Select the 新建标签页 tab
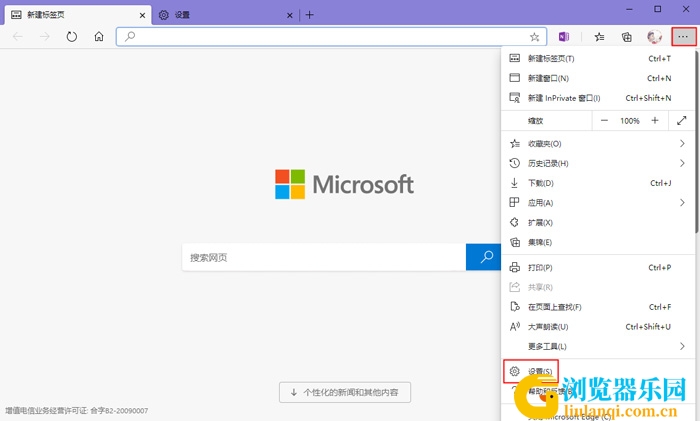Screen dimensions: 700x421 tap(78, 15)
